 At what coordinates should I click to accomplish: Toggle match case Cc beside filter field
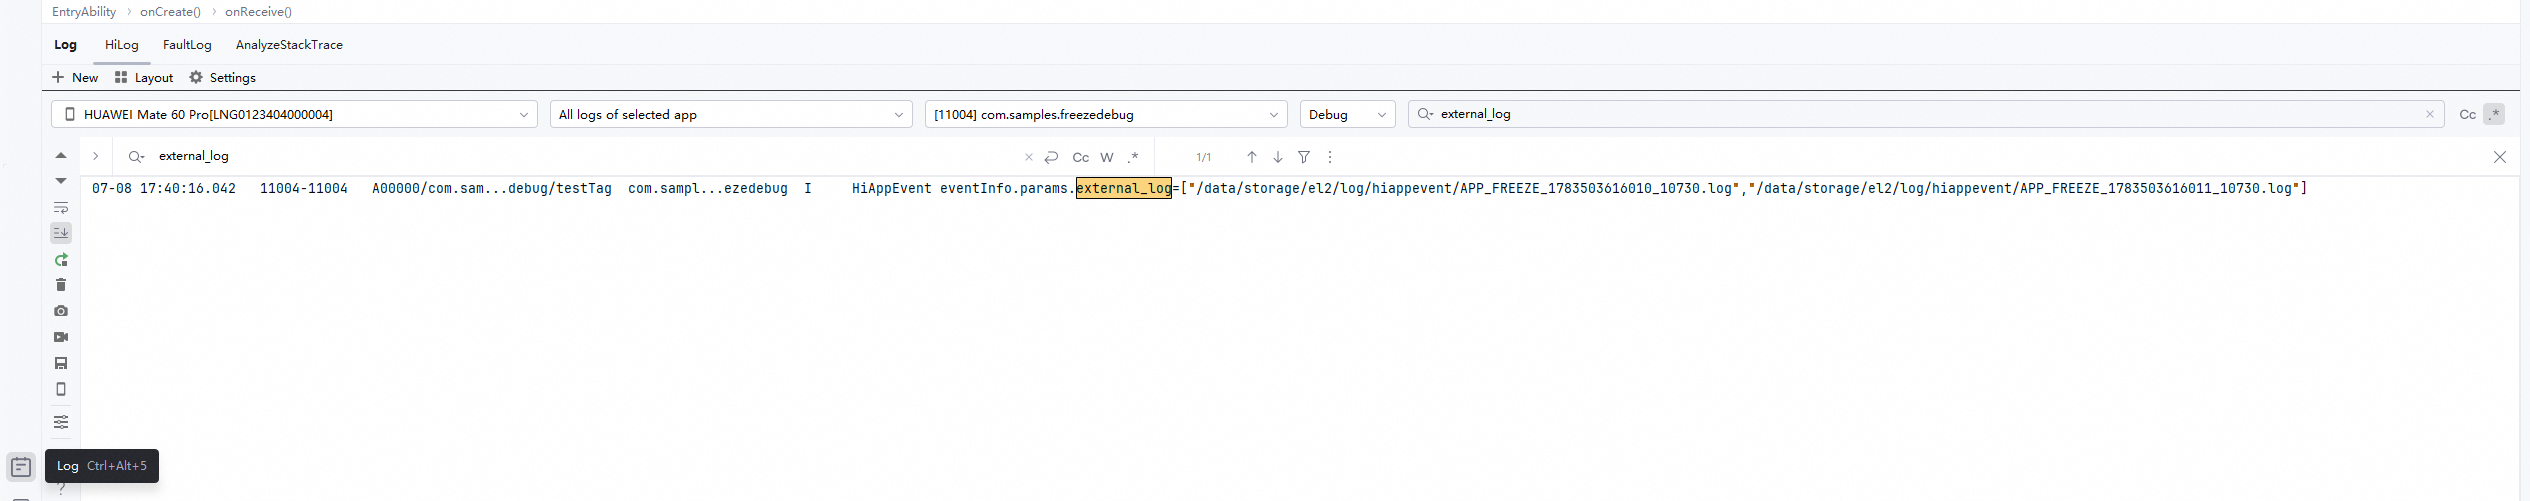(2468, 114)
